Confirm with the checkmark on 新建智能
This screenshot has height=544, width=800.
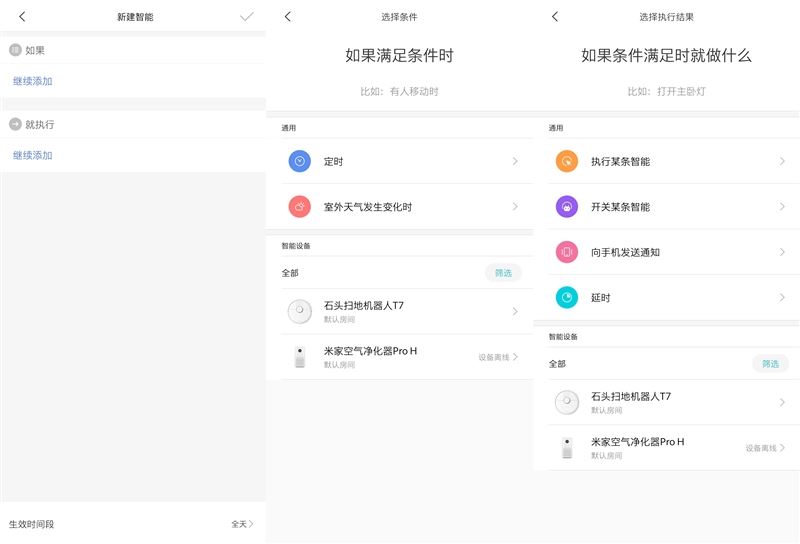246,17
